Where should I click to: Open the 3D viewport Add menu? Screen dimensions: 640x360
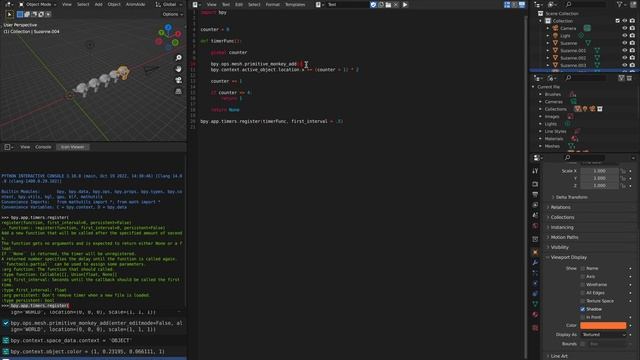(x=99, y=4)
